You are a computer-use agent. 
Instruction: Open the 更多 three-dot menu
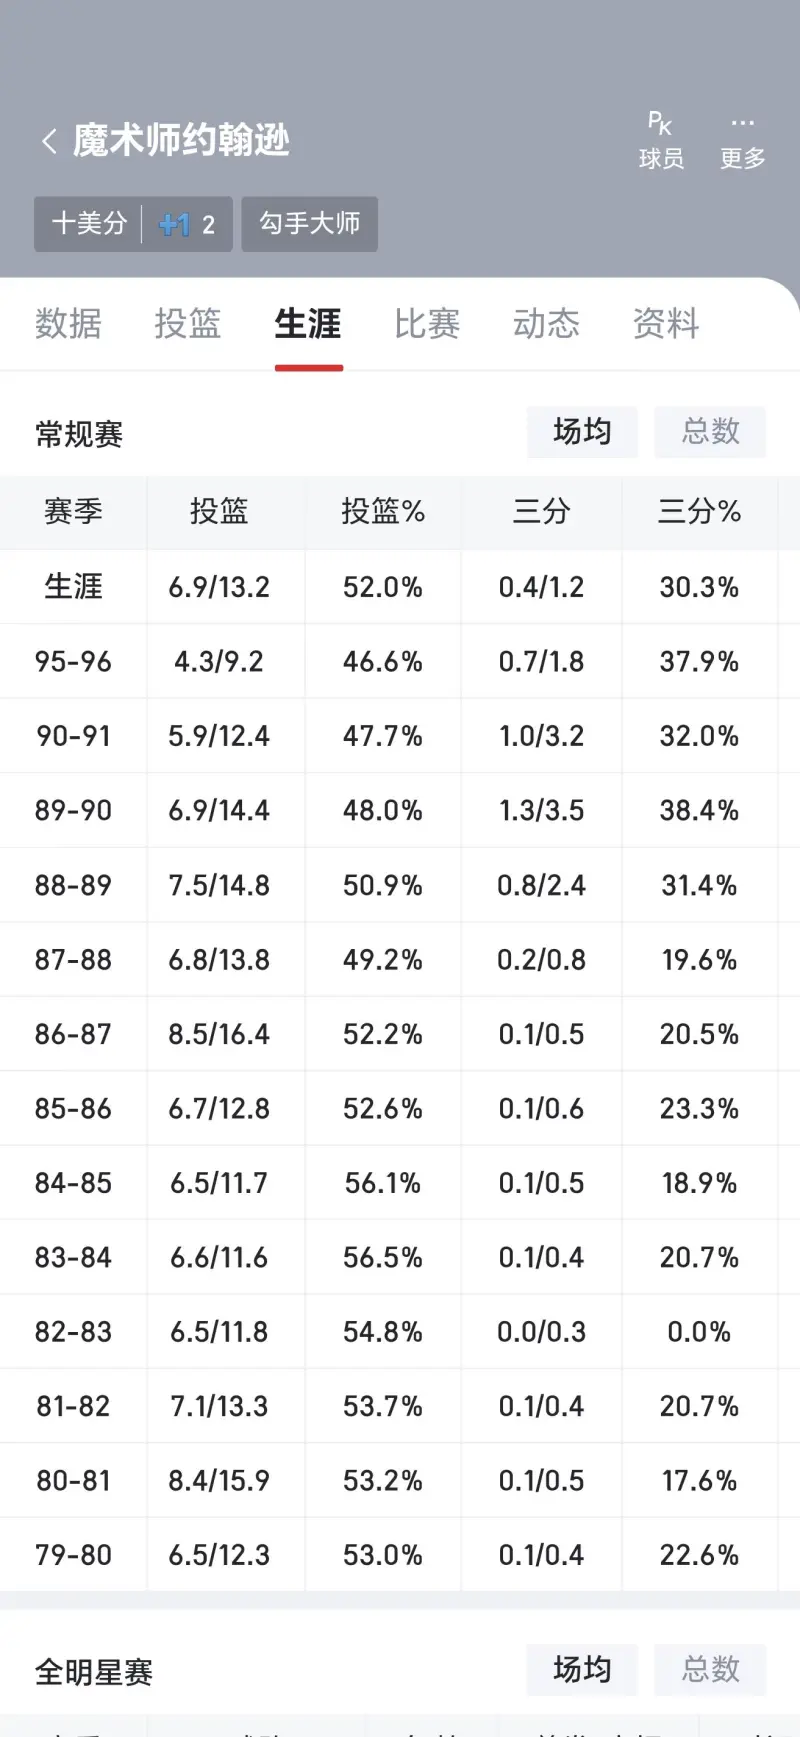click(x=742, y=140)
